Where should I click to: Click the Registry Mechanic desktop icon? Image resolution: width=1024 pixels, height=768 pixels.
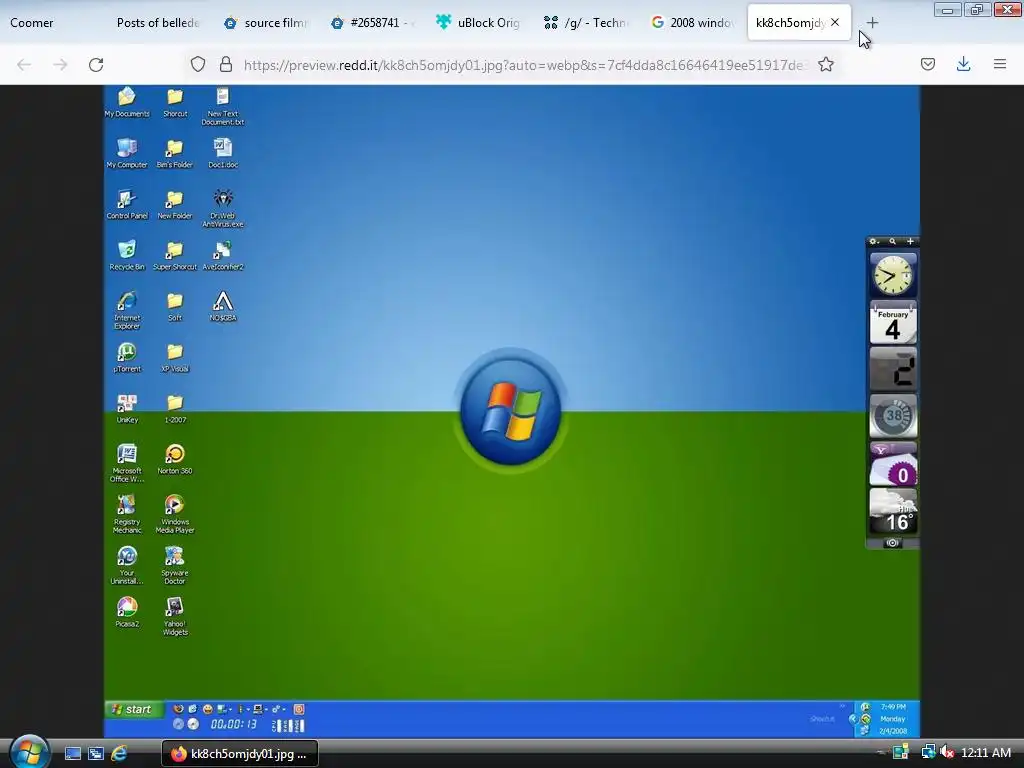click(127, 514)
